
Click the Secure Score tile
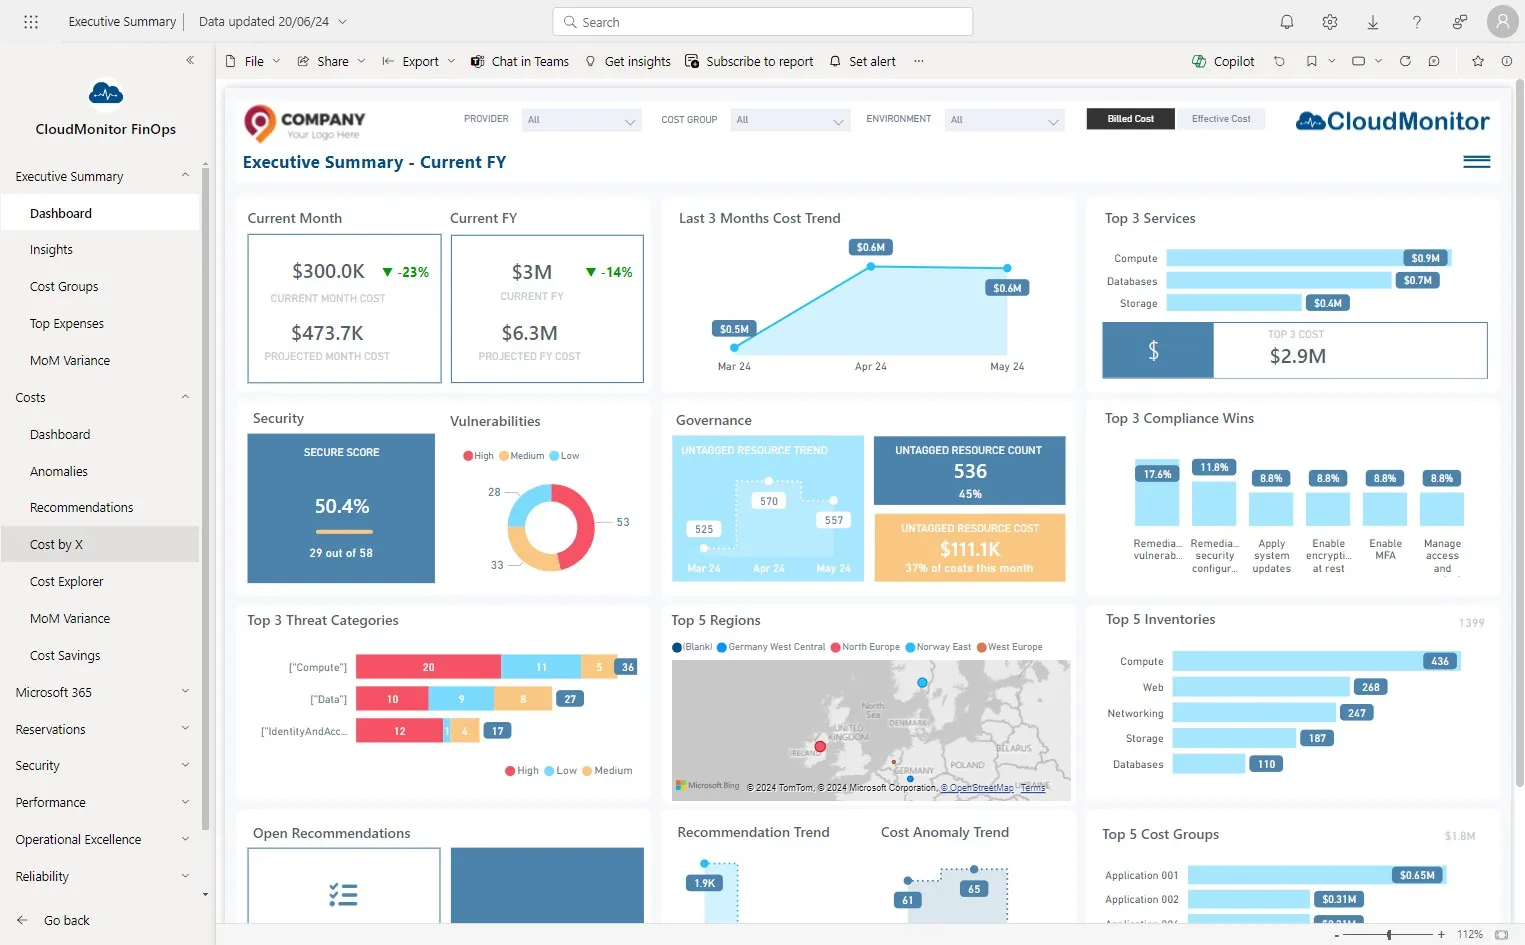point(341,508)
